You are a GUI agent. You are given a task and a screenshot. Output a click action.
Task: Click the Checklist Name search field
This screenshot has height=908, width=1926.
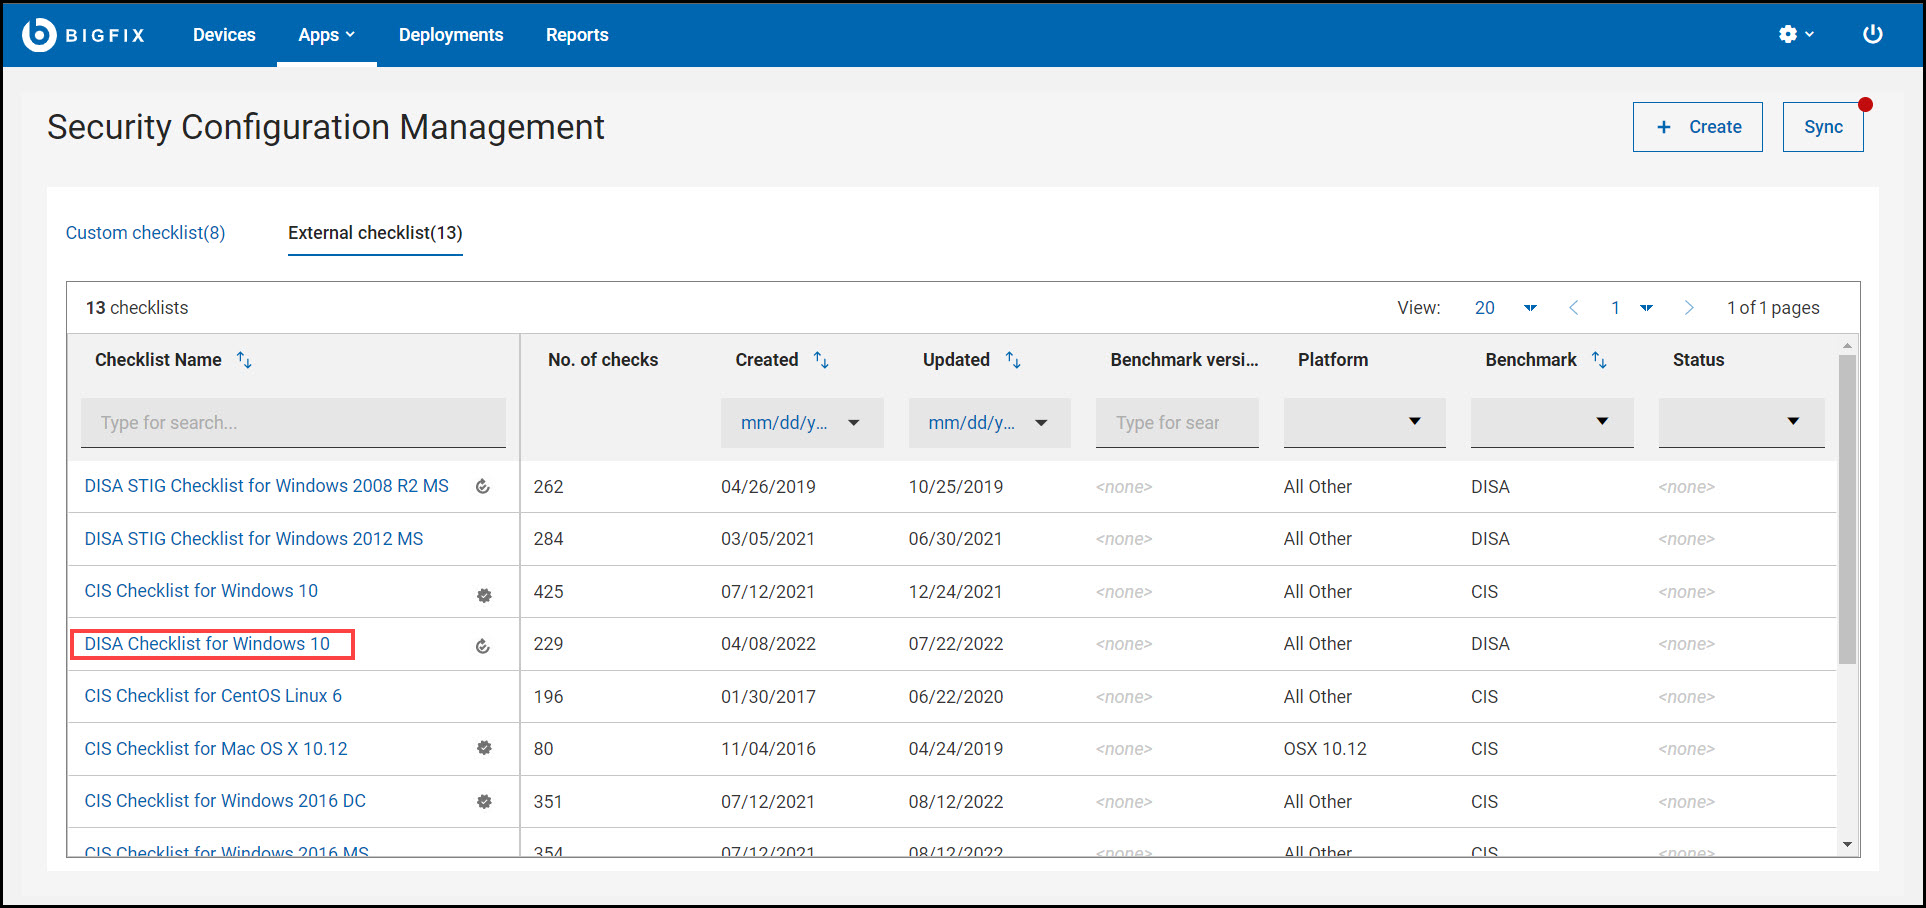[293, 423]
